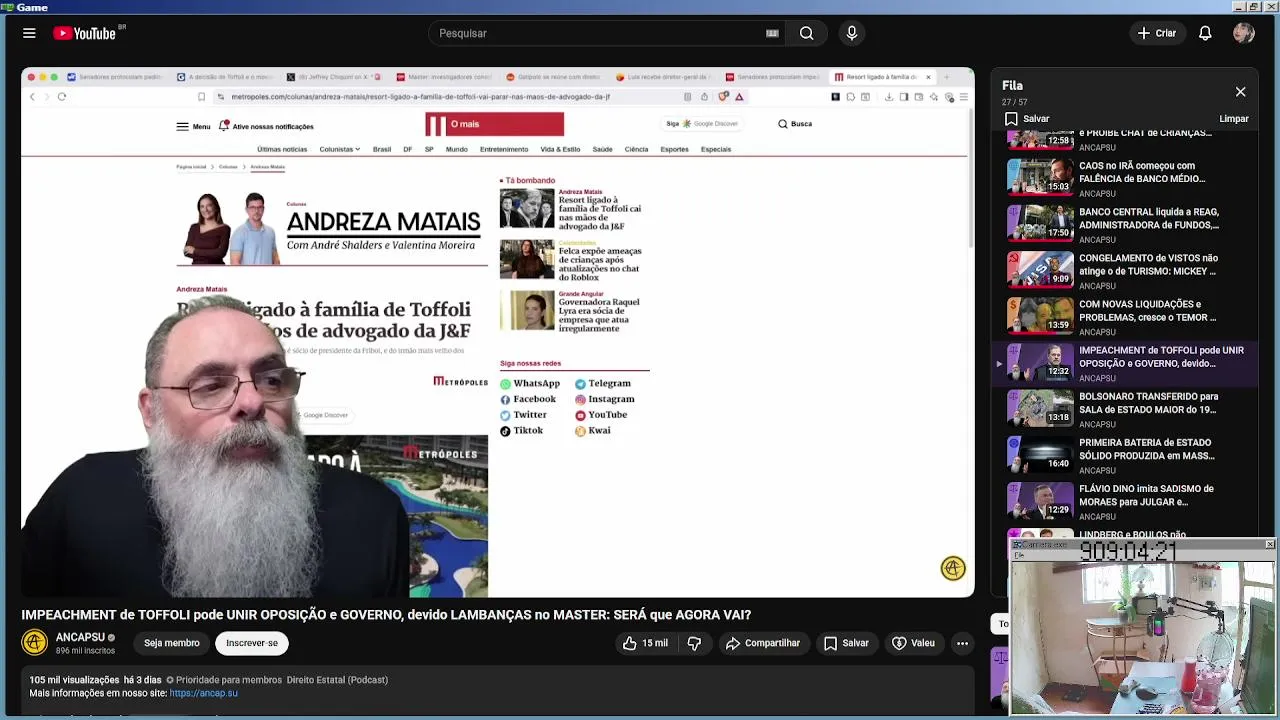1280x720 pixels.
Task: Open trending story Felca expõe ameaças
Action: pos(572,260)
